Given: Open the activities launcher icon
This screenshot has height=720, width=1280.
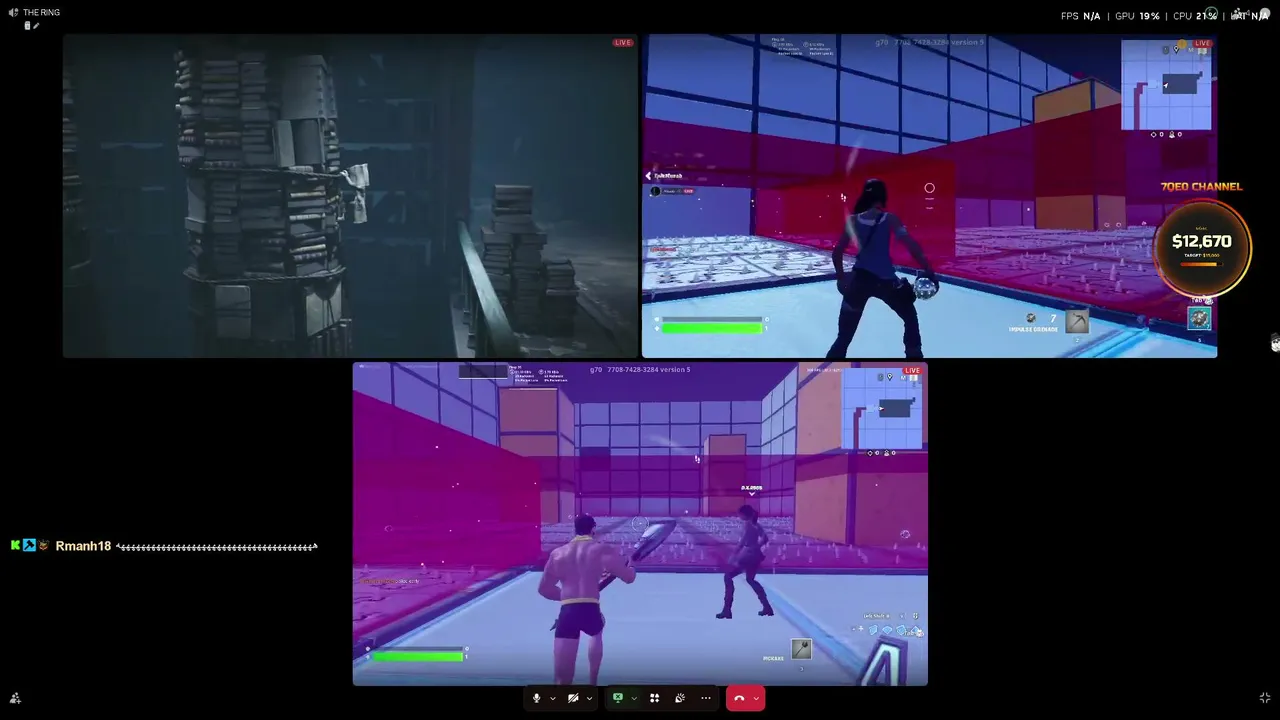Looking at the screenshot, I should [x=655, y=698].
